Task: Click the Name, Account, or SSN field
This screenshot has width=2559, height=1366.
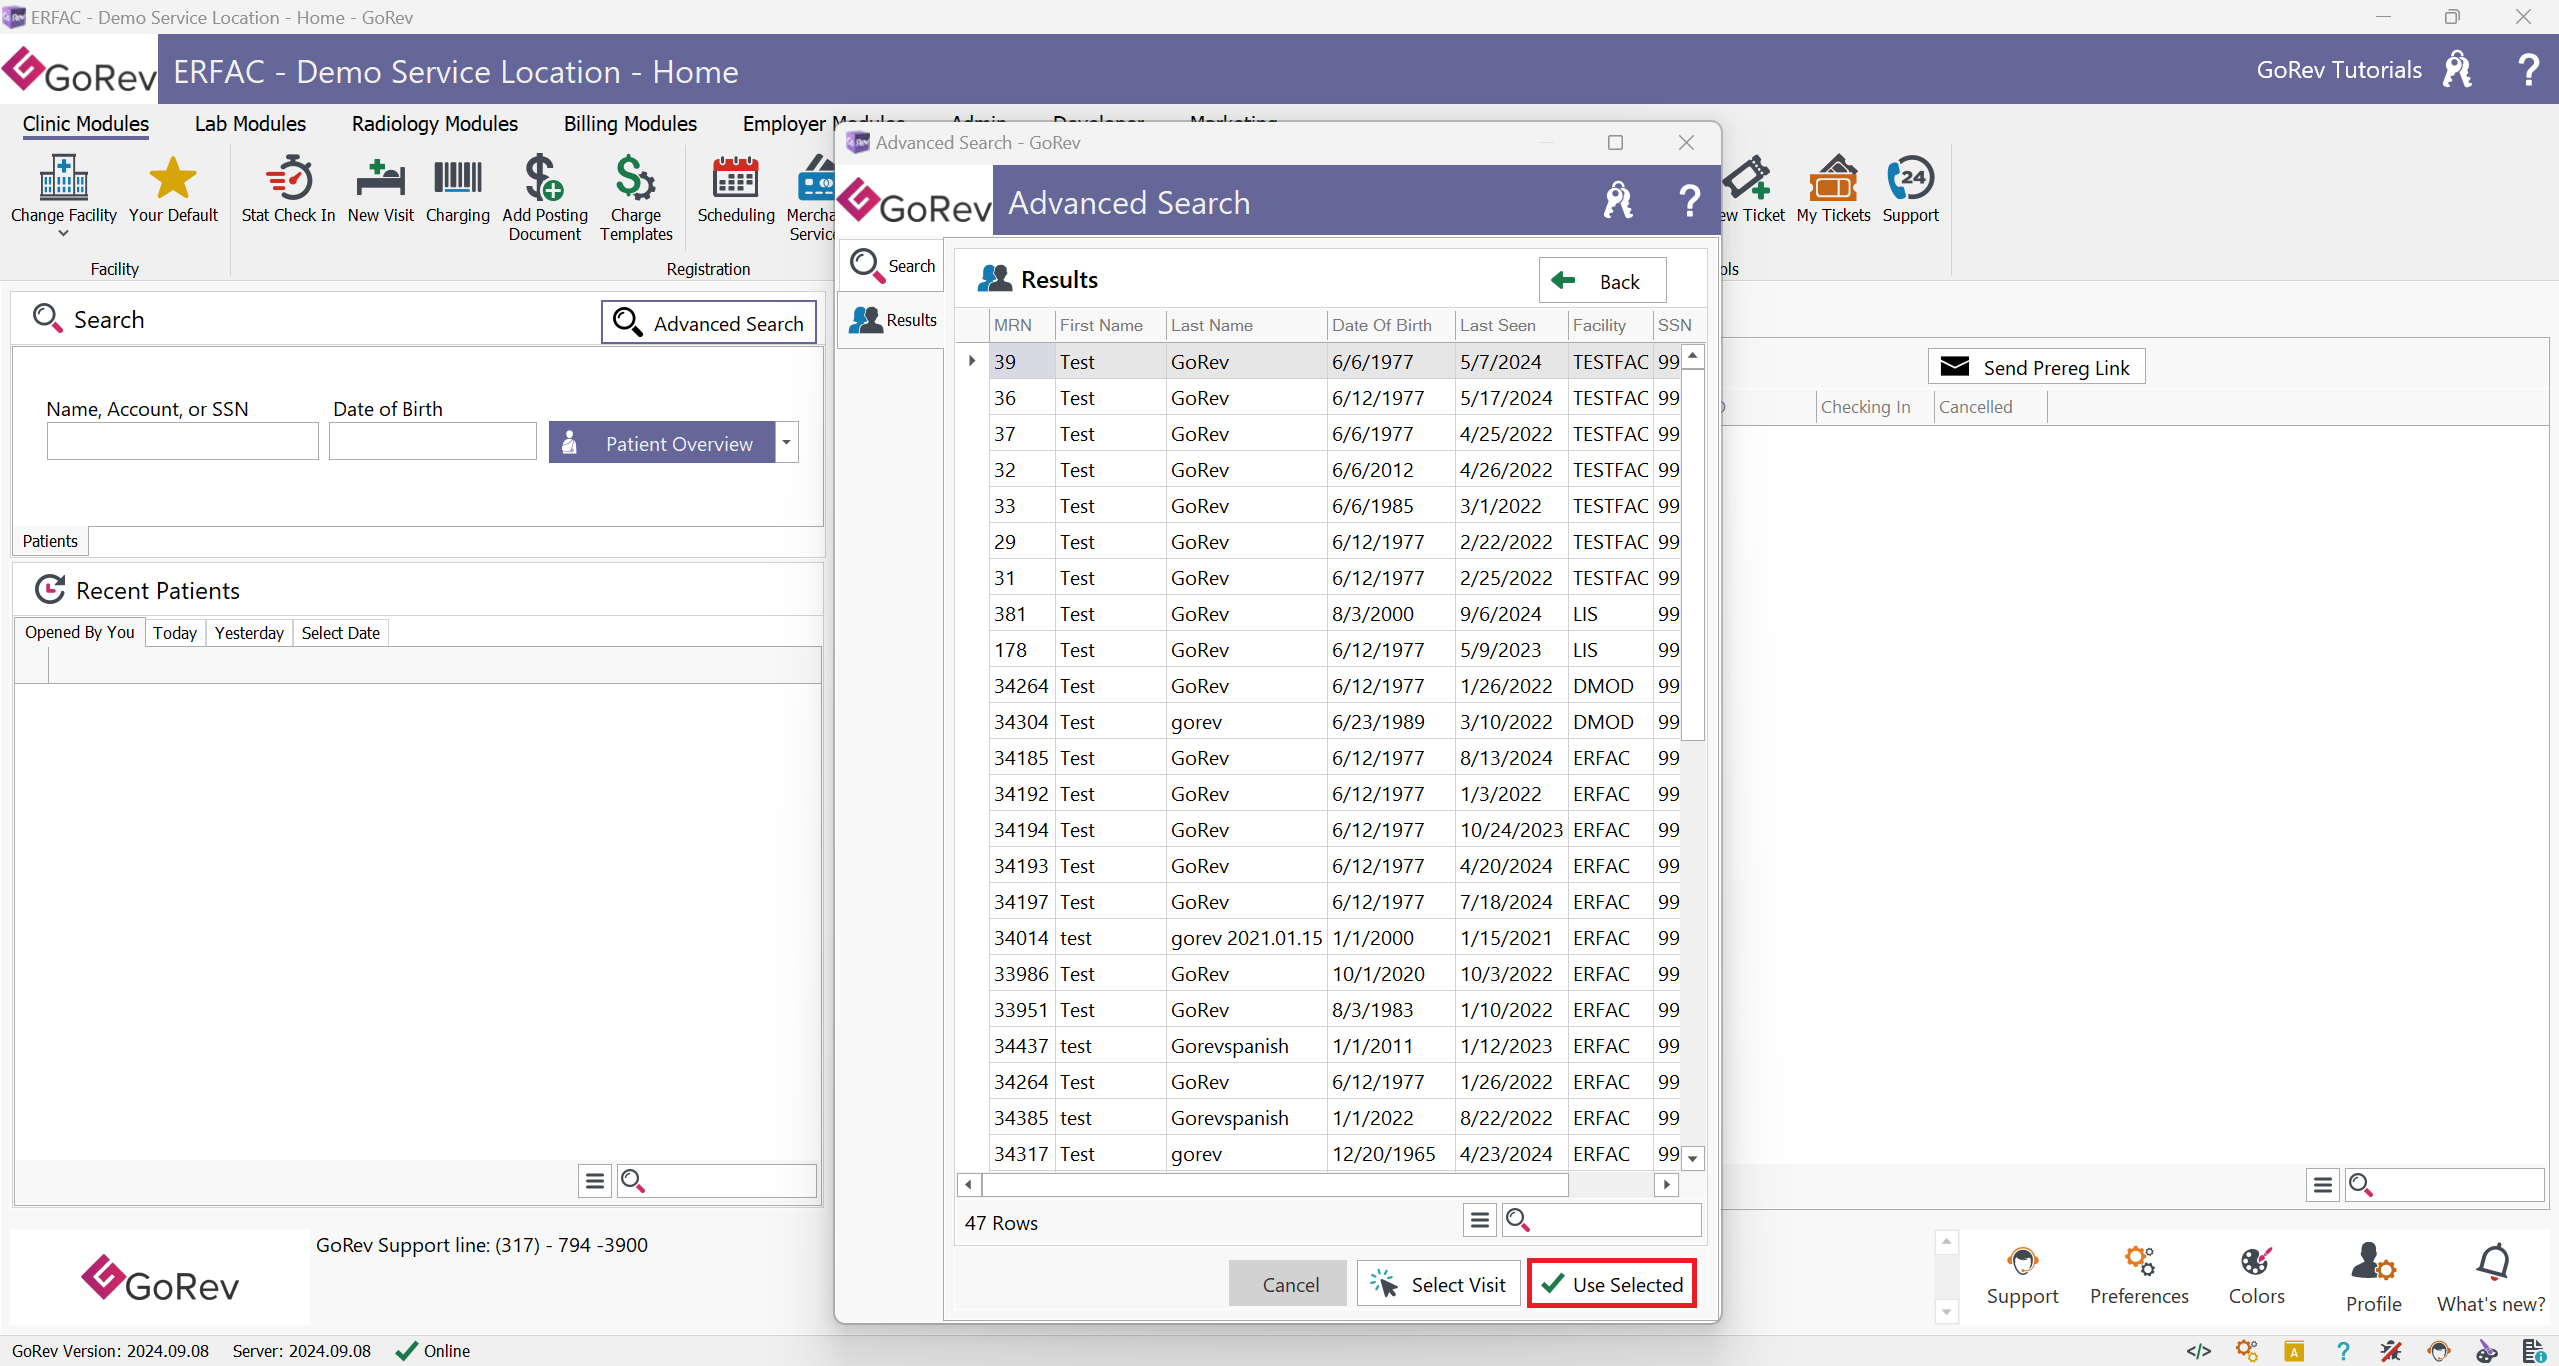Action: pyautogui.click(x=182, y=441)
